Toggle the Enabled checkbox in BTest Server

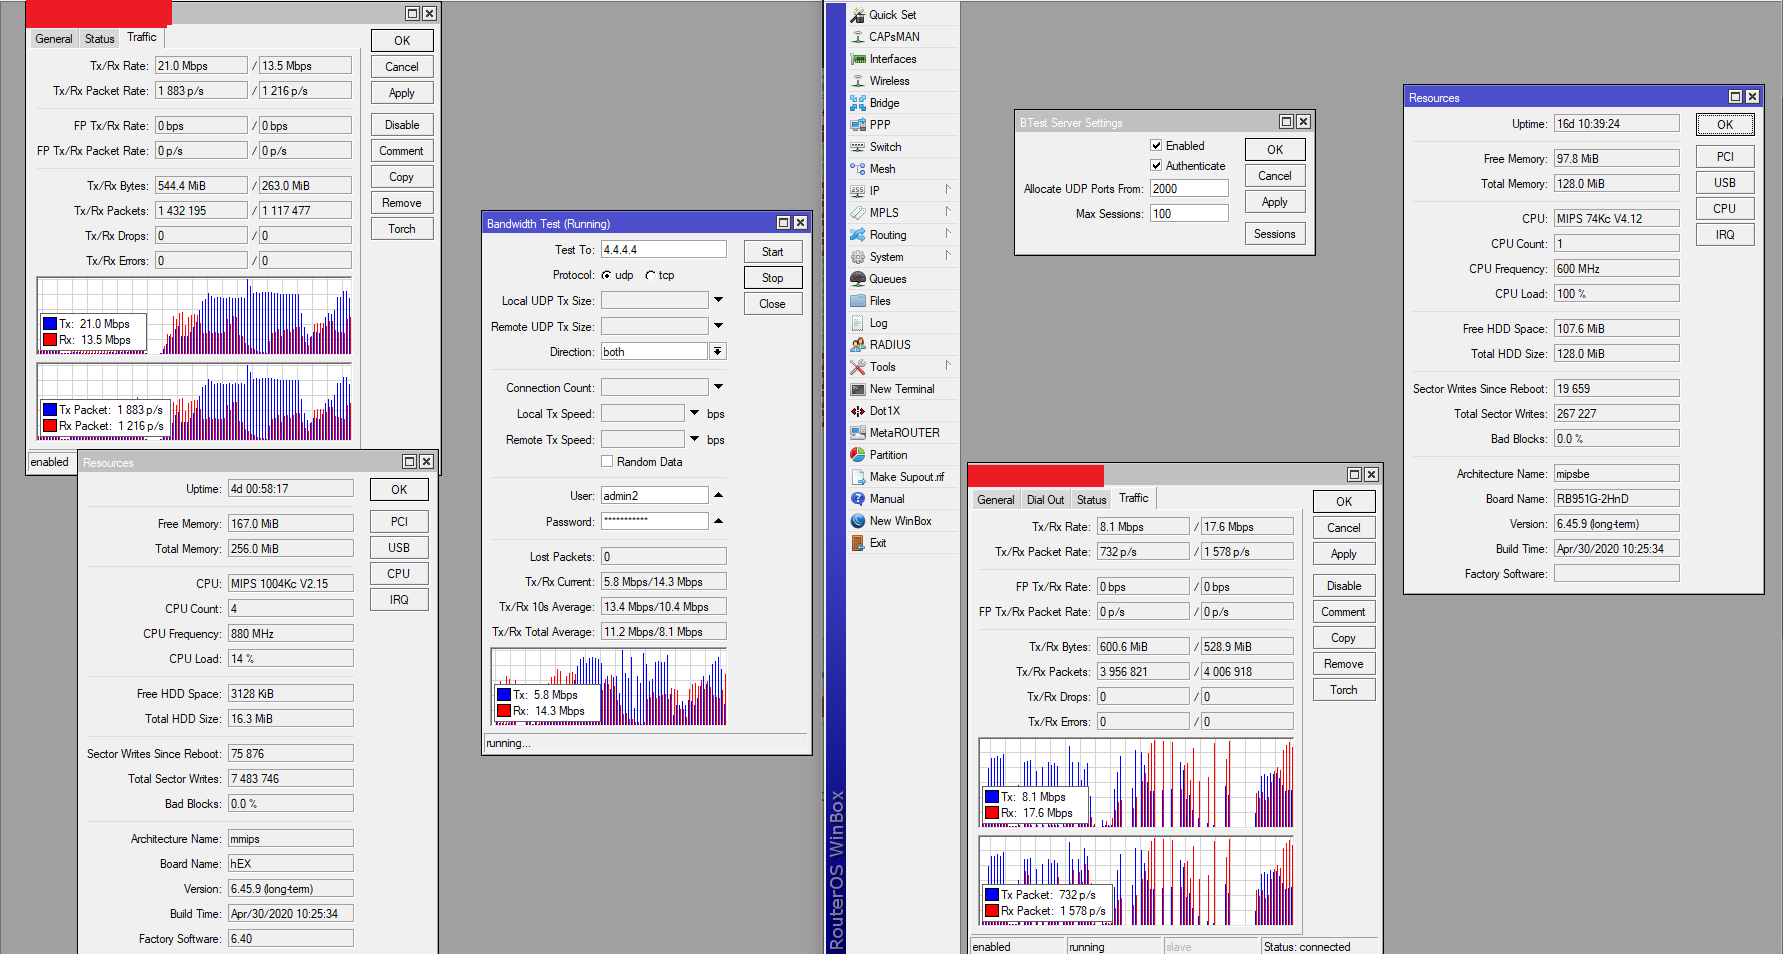coord(1156,146)
